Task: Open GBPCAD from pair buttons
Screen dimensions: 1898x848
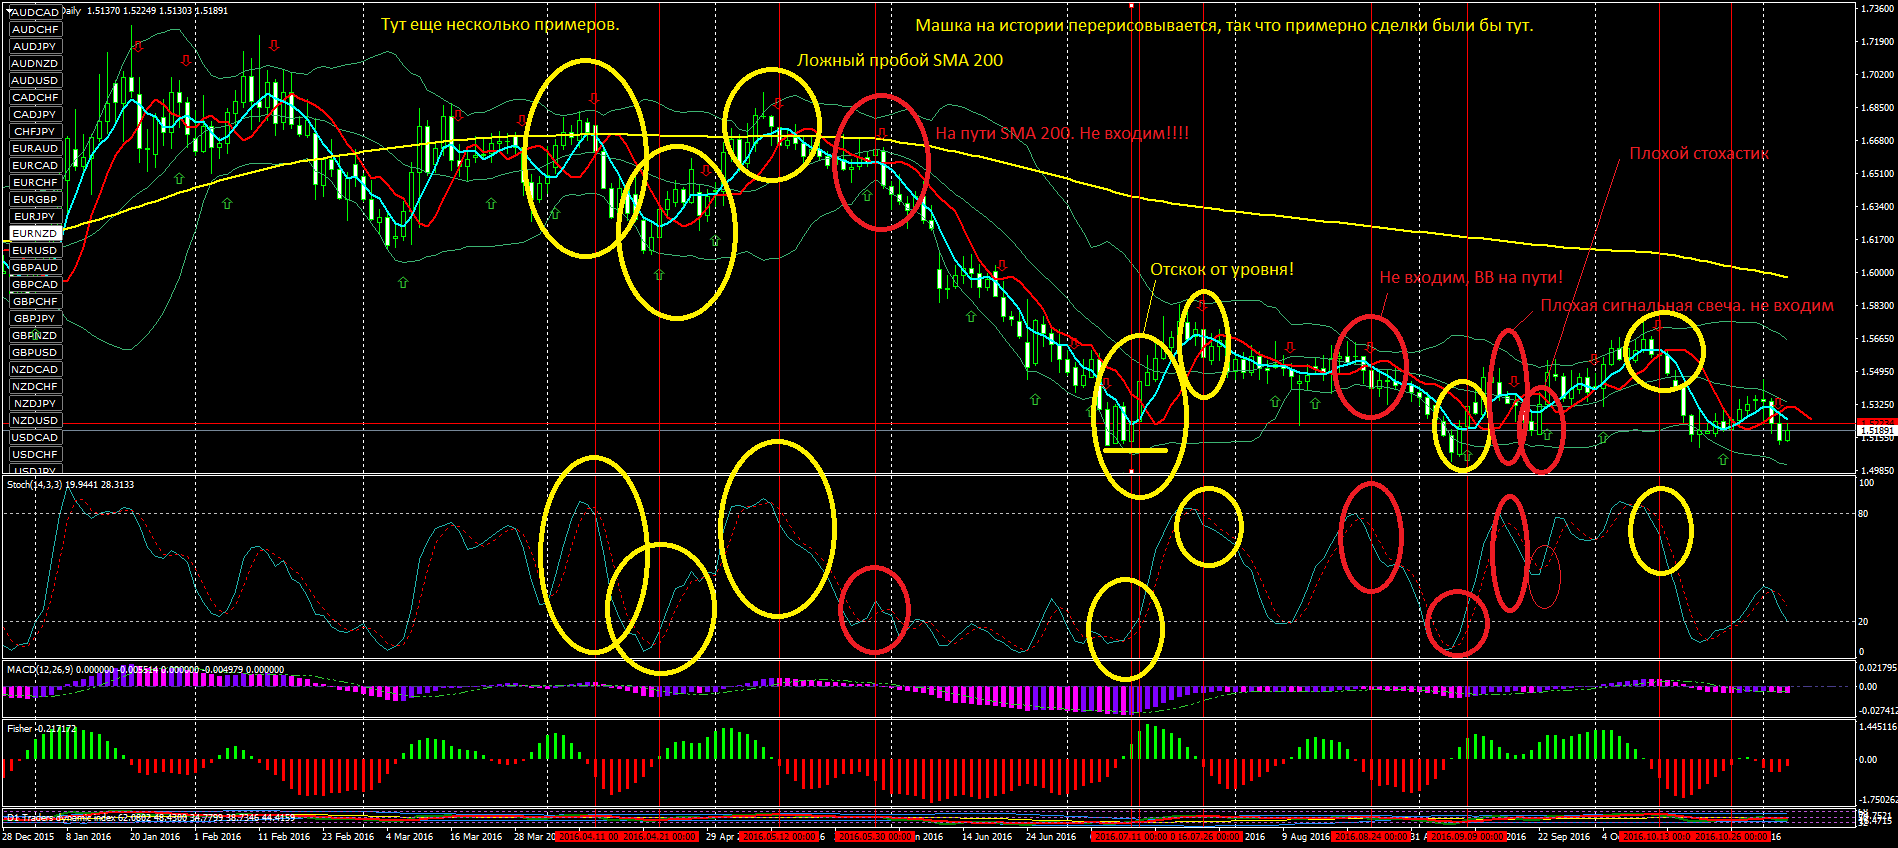Action: pos(35,284)
